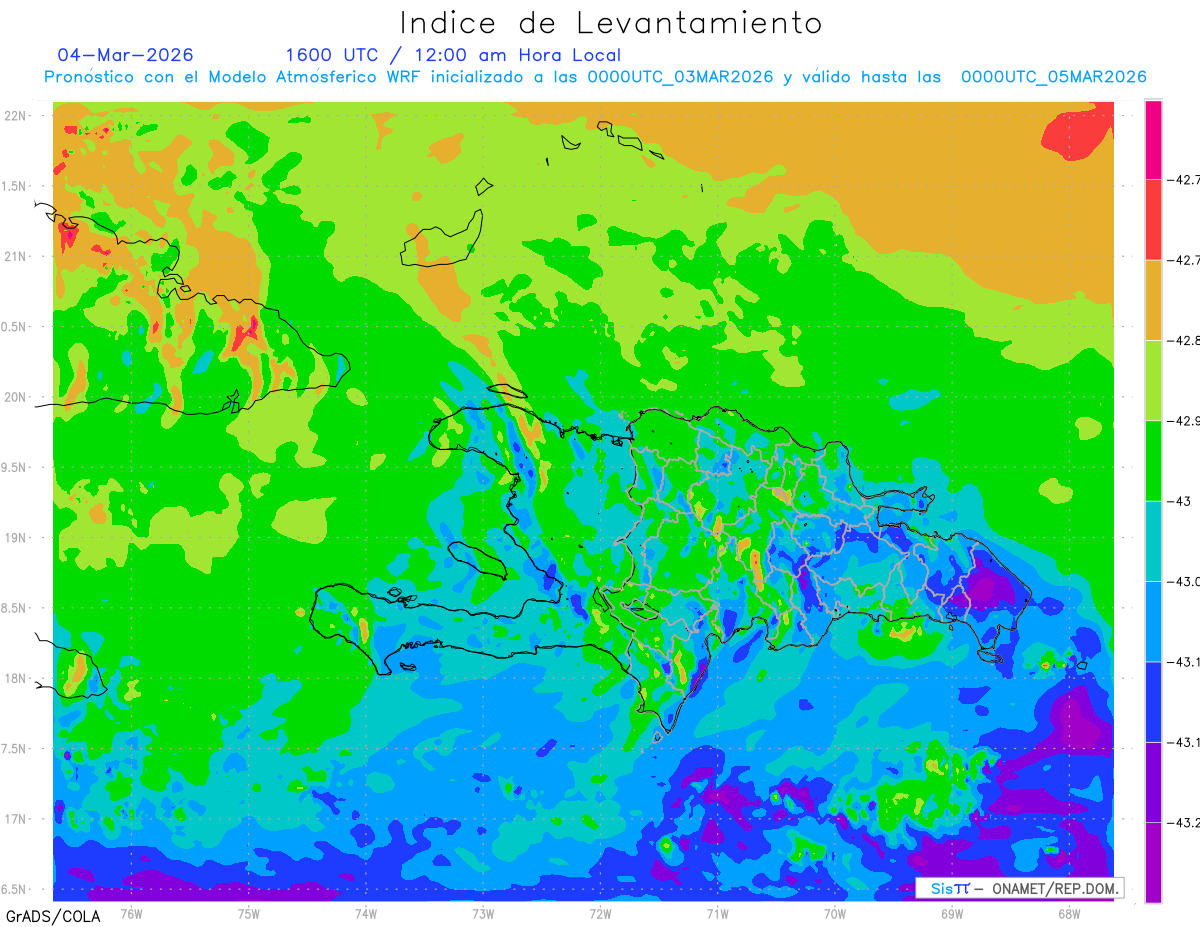Image resolution: width=1200 pixels, height=927 pixels.
Task: Select the '17N' latitude label
Action: click(x=15, y=819)
